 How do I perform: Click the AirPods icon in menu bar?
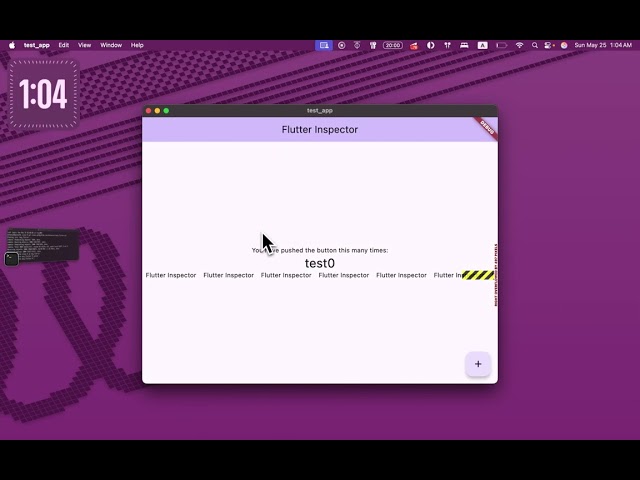[447, 45]
